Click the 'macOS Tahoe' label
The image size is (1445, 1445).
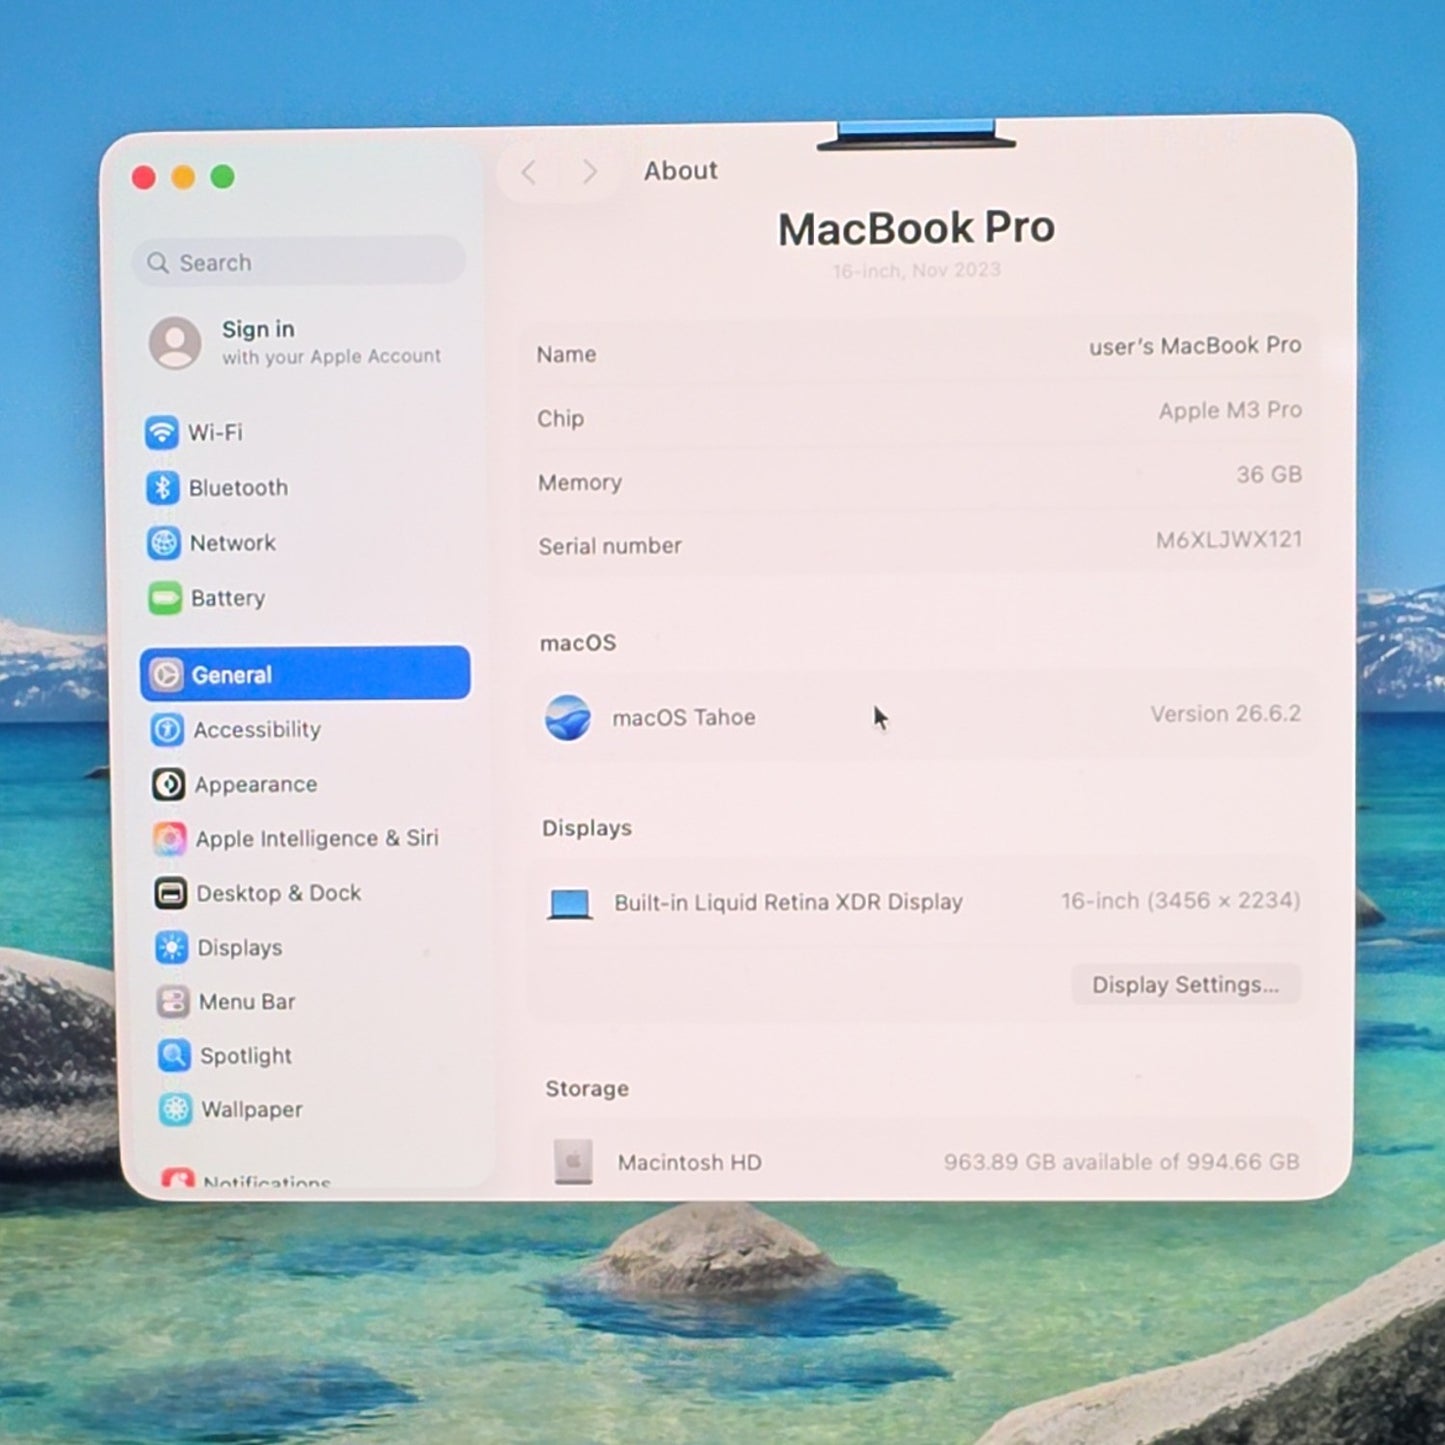(x=684, y=718)
